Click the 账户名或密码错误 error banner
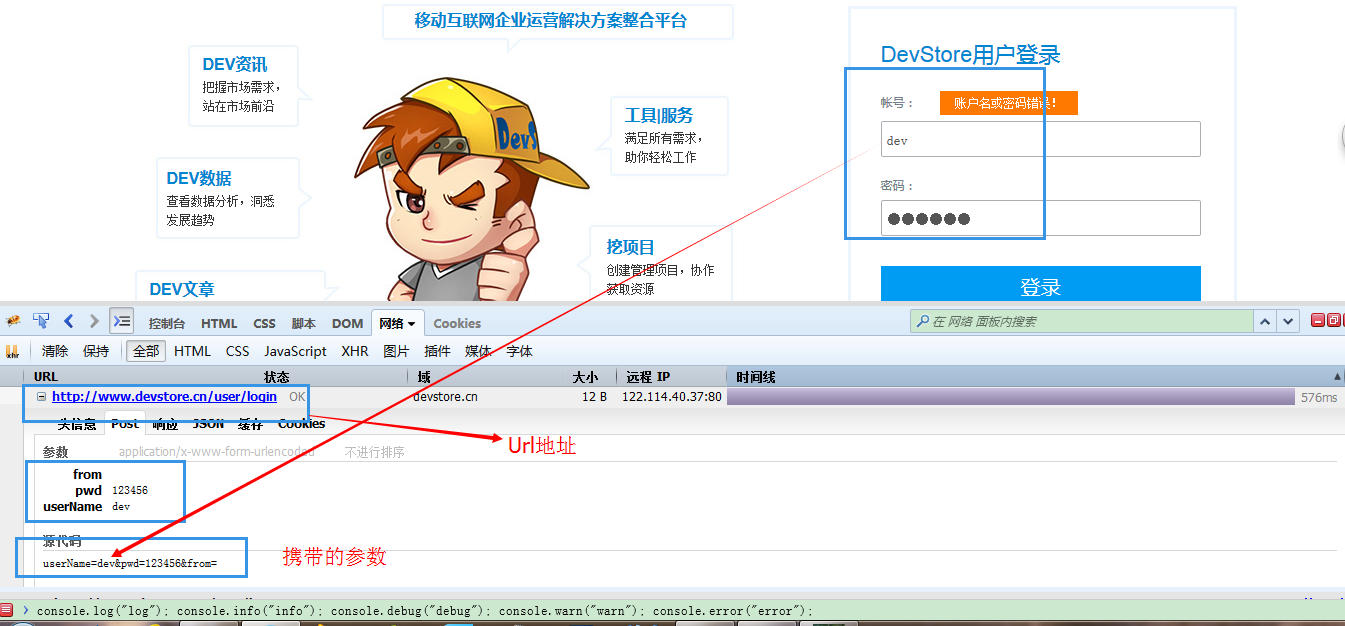The width and height of the screenshot is (1345, 626). (1008, 103)
